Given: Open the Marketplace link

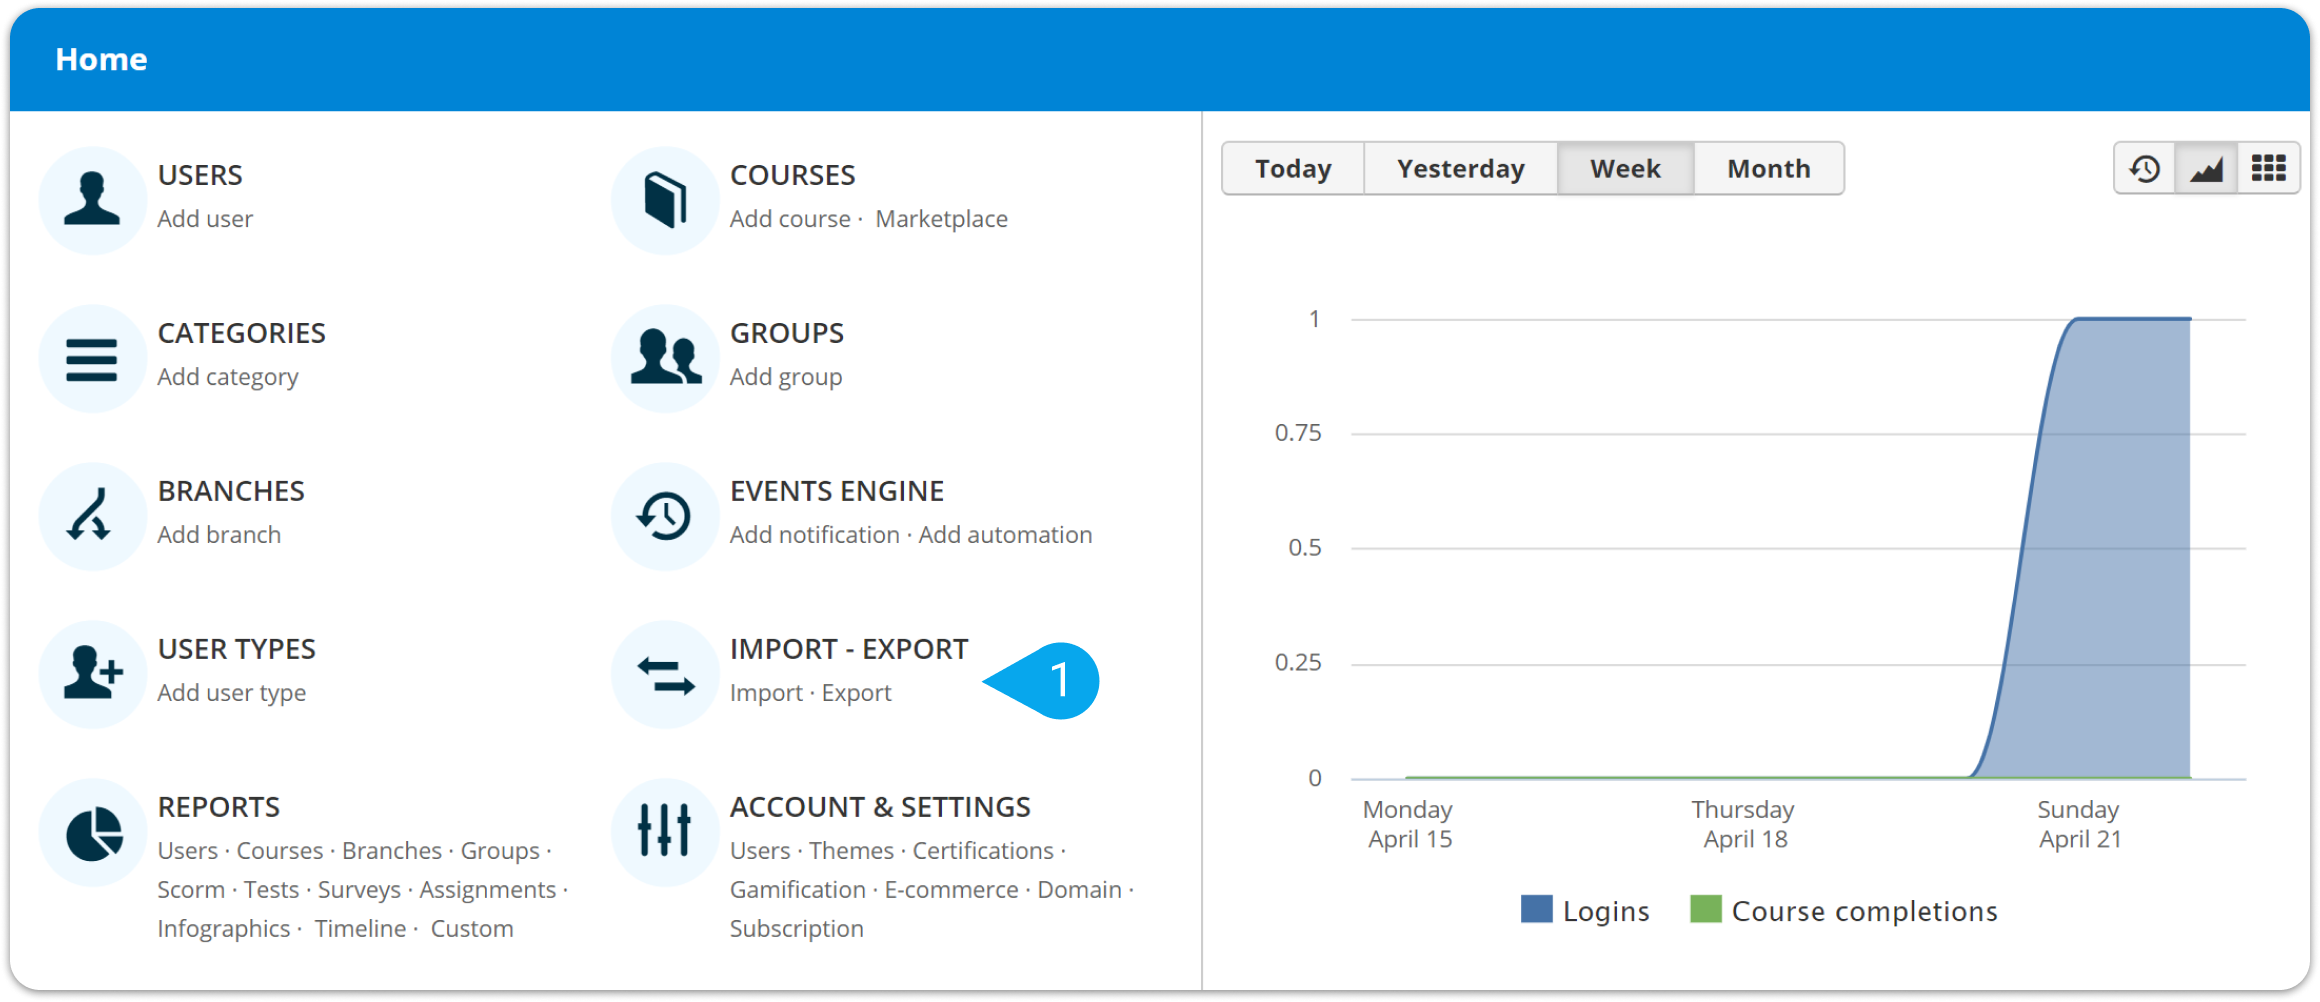Looking at the screenshot, I should pos(941,219).
